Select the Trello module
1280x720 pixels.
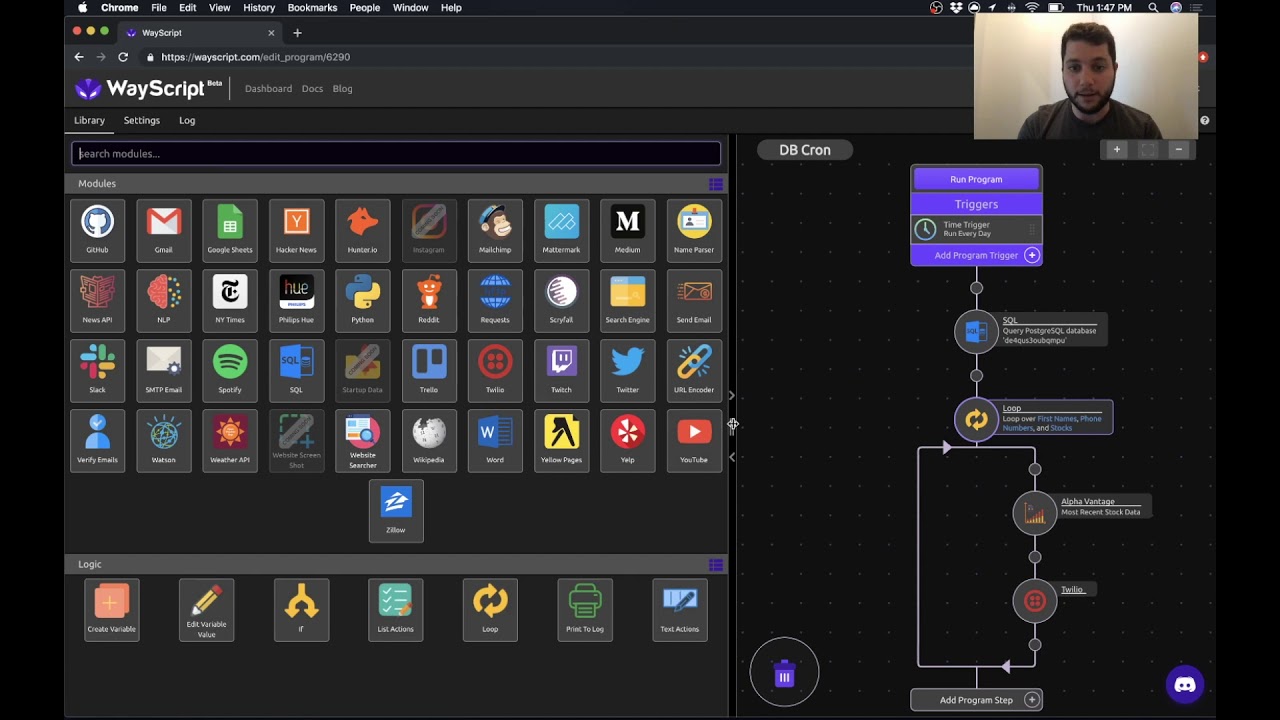(x=429, y=370)
